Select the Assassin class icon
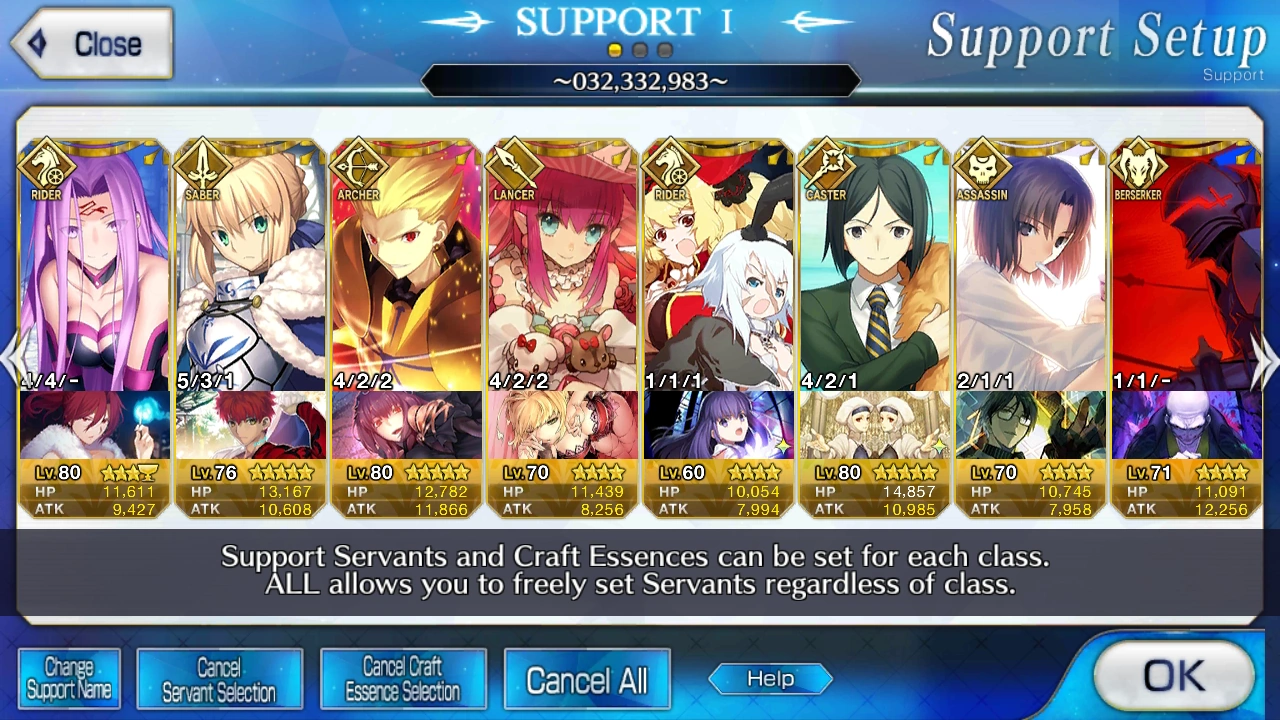Screen dimensions: 1280x720 [982, 165]
